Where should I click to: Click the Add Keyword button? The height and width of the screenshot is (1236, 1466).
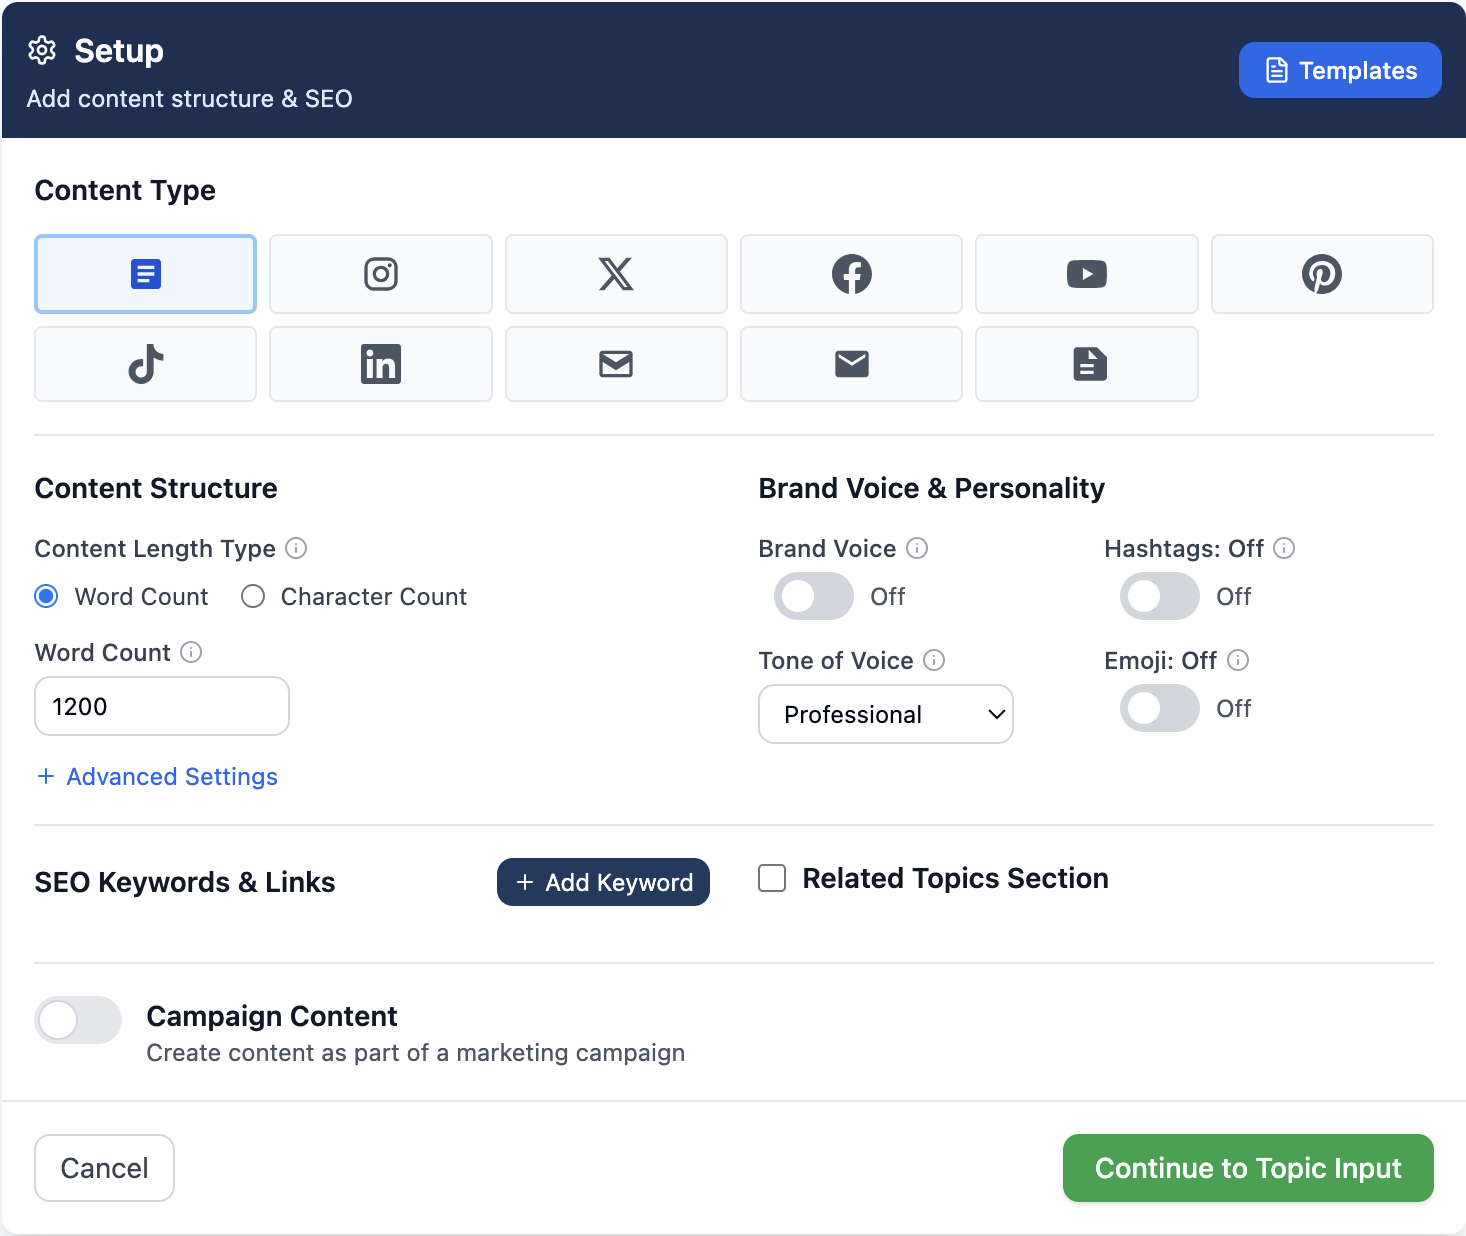603,882
